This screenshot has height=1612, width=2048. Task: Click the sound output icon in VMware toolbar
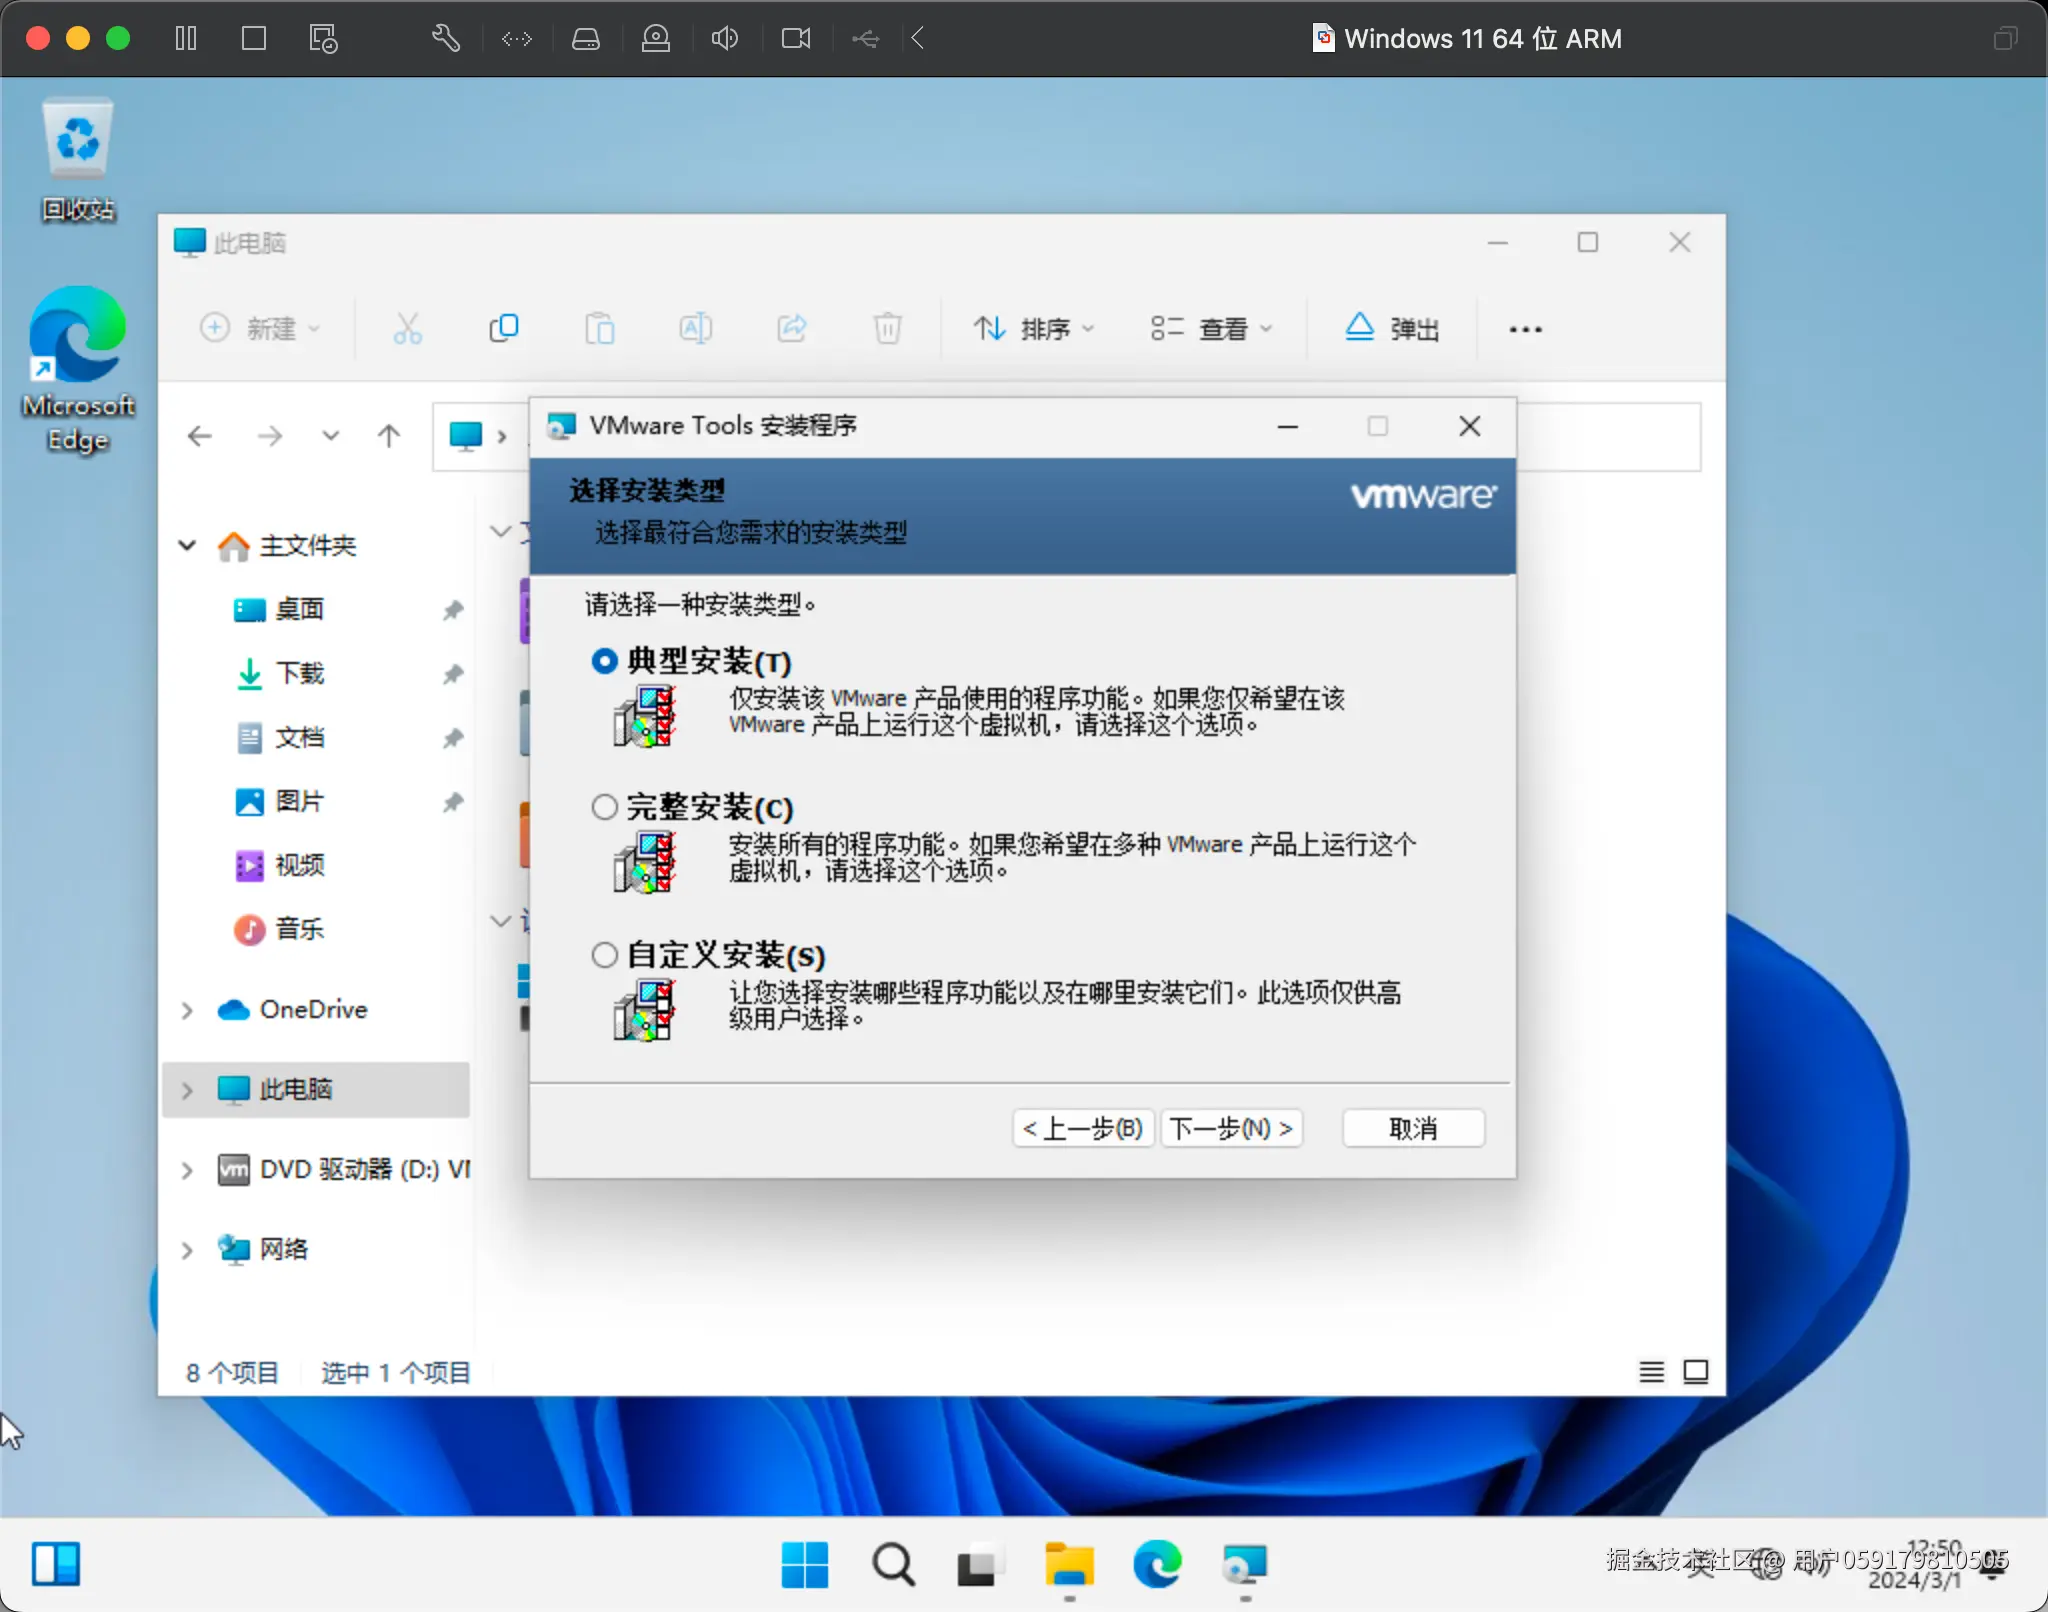(x=725, y=38)
